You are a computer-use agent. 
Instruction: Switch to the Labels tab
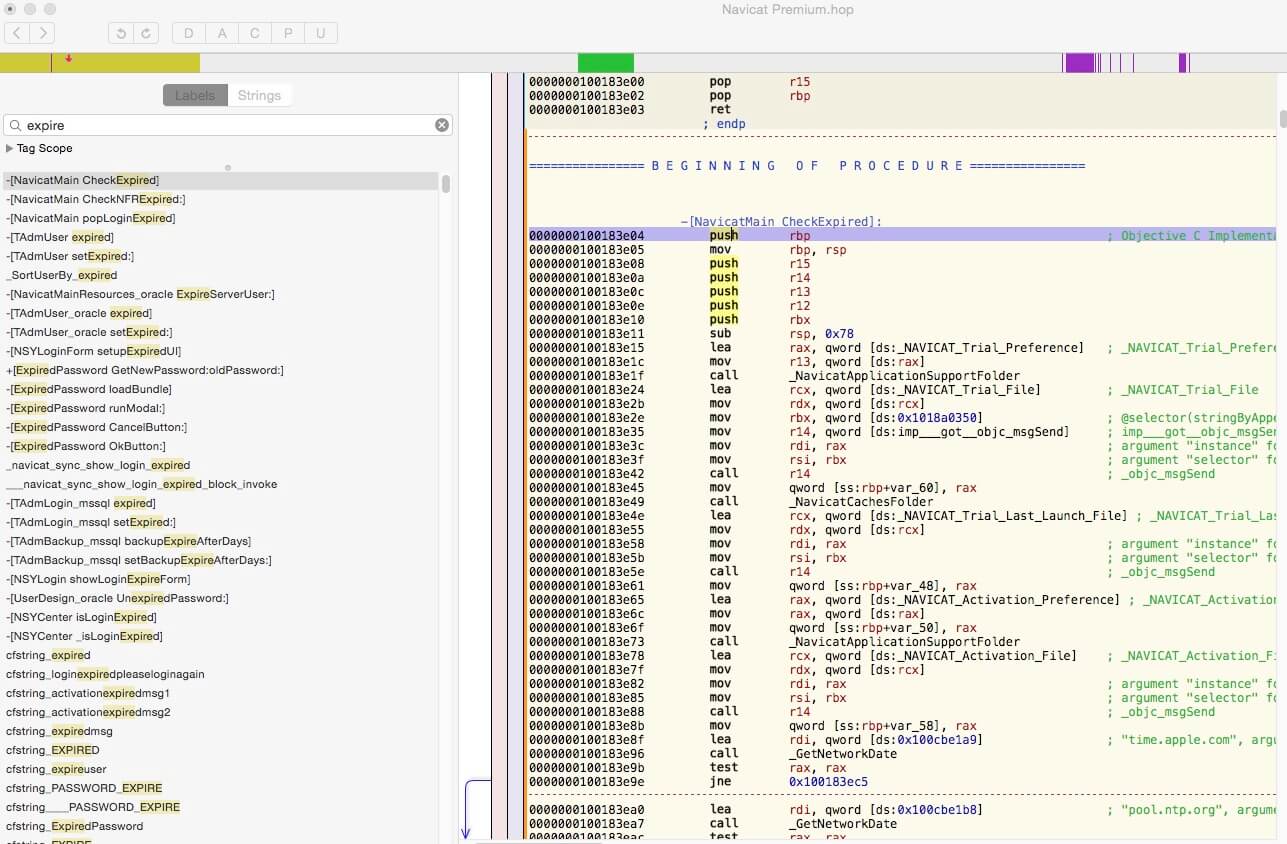[x=195, y=95]
